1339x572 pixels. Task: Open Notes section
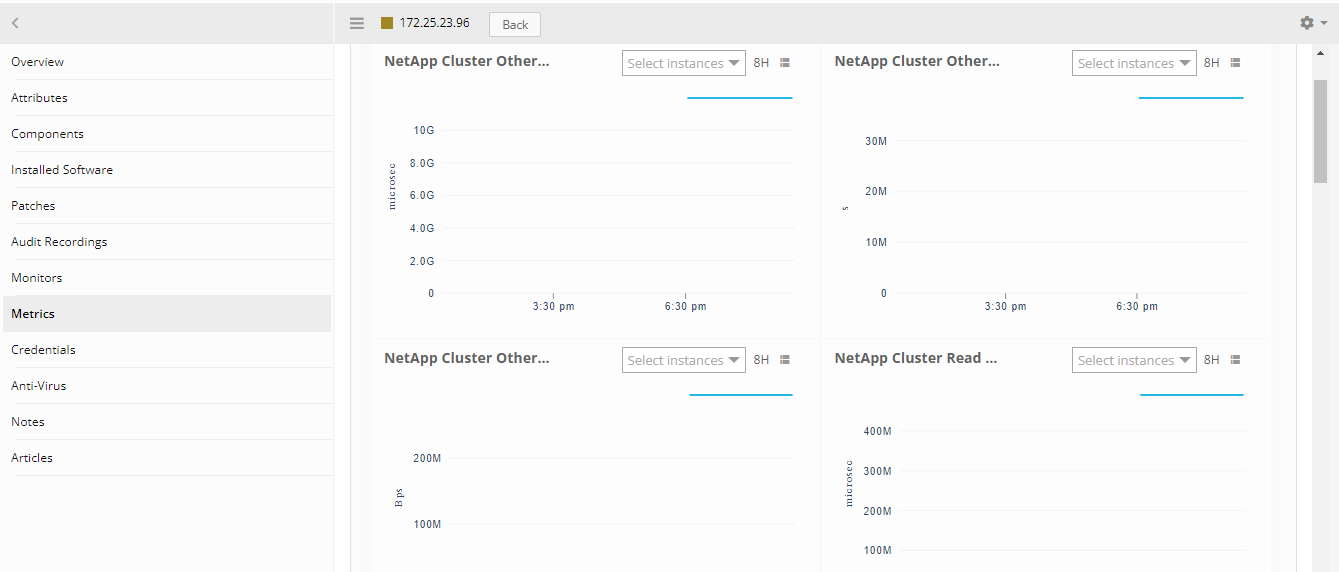point(167,422)
